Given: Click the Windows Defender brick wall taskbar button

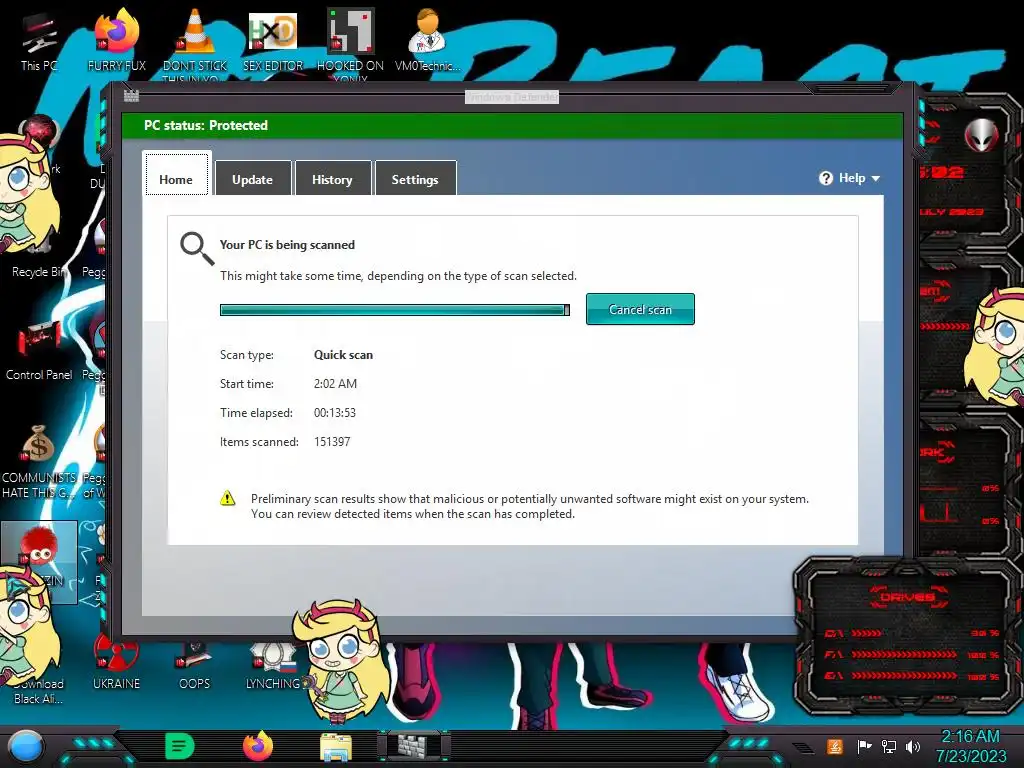Looking at the screenshot, I should pyautogui.click(x=413, y=745).
